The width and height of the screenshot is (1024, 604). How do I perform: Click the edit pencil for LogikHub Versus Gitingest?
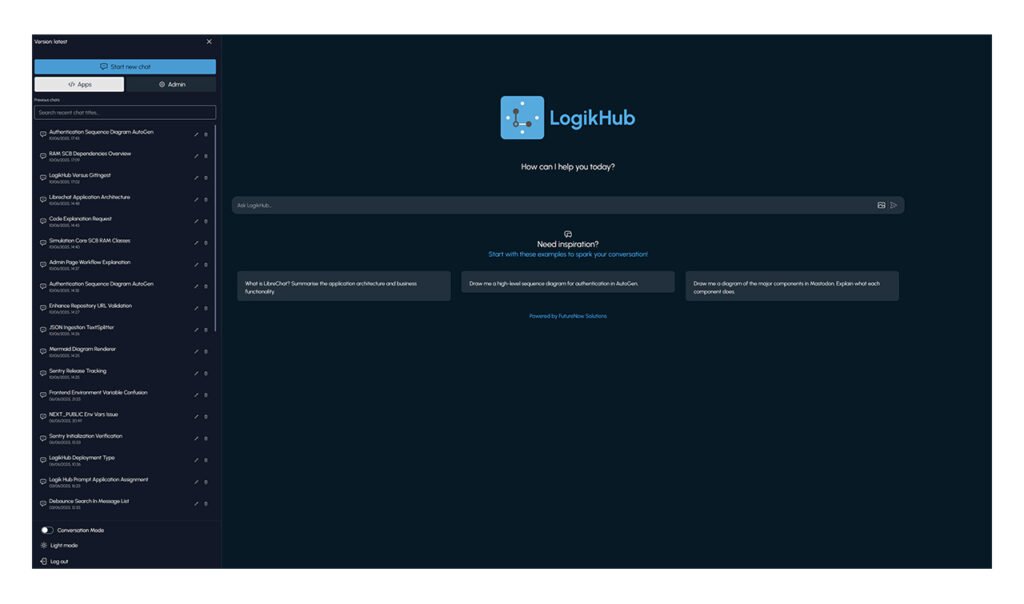(x=196, y=178)
